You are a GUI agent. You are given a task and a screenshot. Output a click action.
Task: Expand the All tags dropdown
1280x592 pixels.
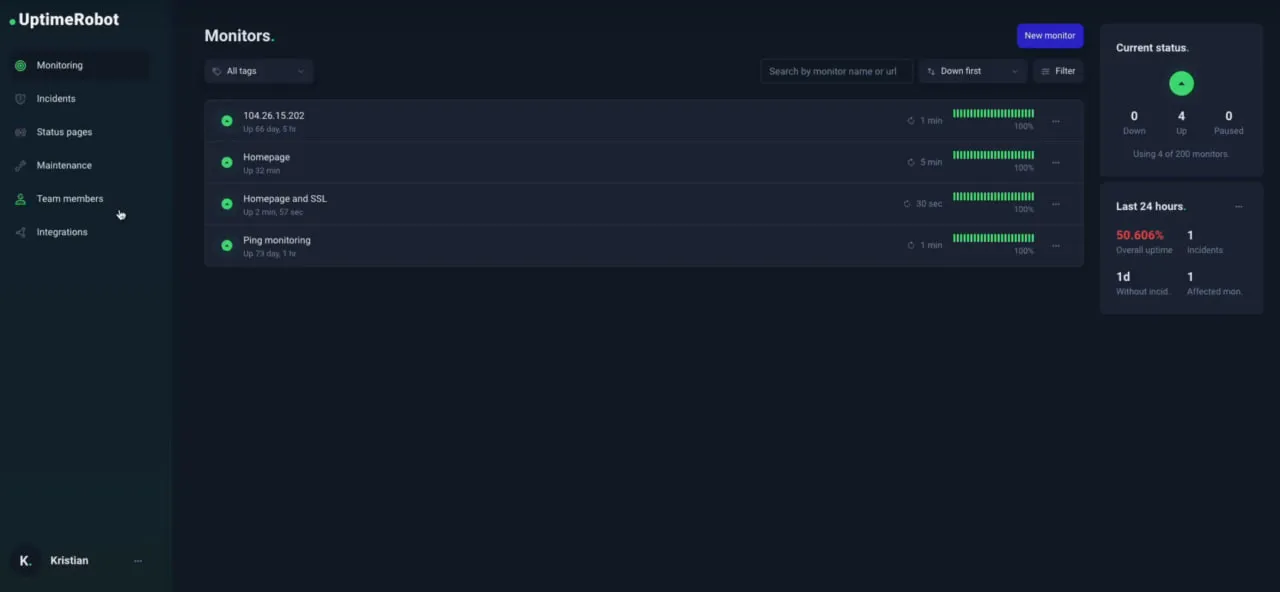point(259,71)
